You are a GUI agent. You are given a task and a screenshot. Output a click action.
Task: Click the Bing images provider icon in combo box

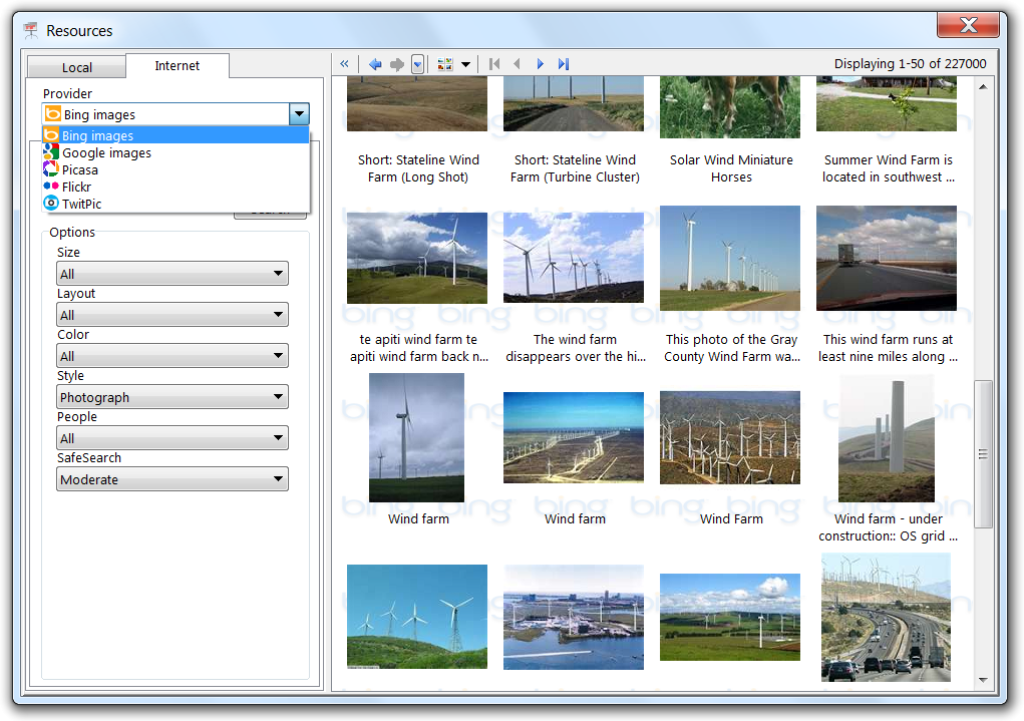point(53,114)
